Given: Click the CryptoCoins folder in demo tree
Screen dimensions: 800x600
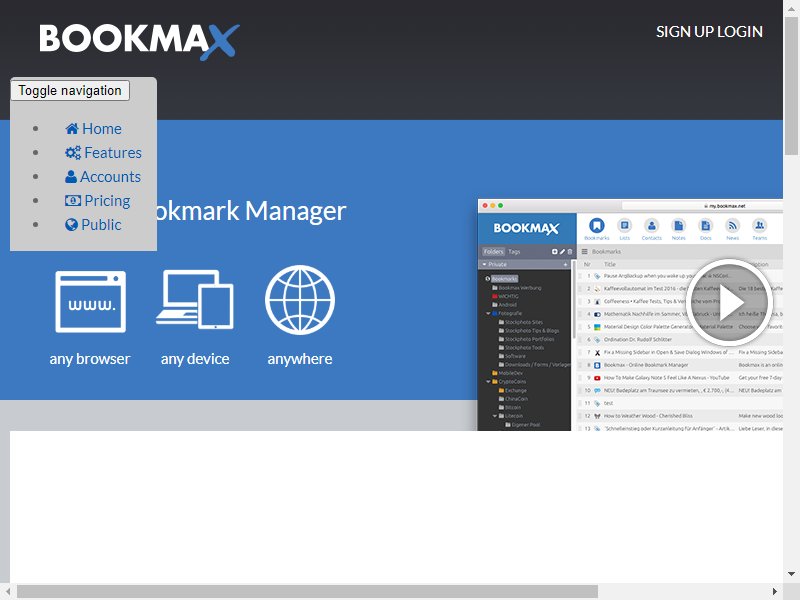Looking at the screenshot, I should [x=509, y=382].
